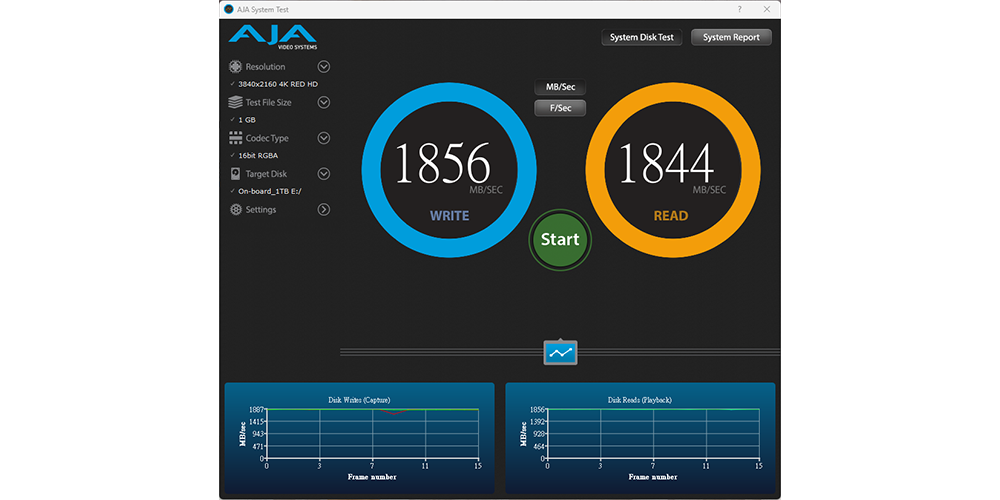
Task: Switch units to F/Sec
Action: pyautogui.click(x=560, y=108)
